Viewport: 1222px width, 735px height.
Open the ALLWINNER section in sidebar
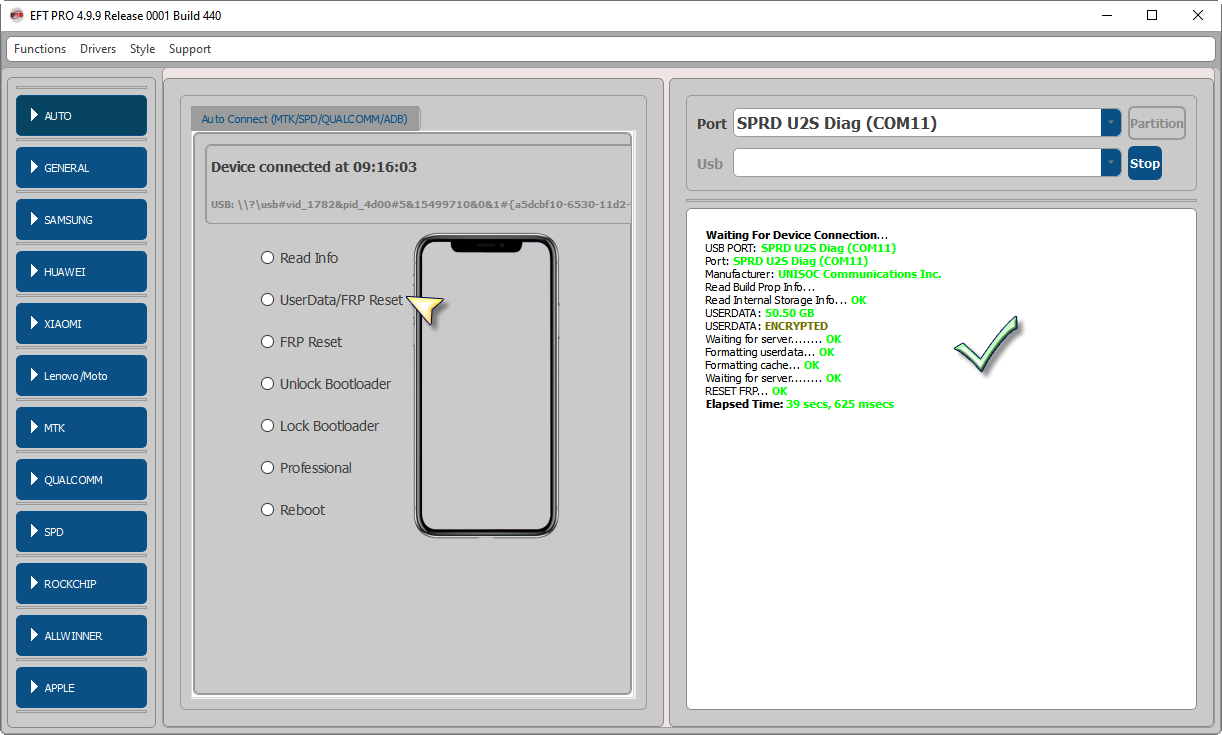pyautogui.click(x=81, y=636)
